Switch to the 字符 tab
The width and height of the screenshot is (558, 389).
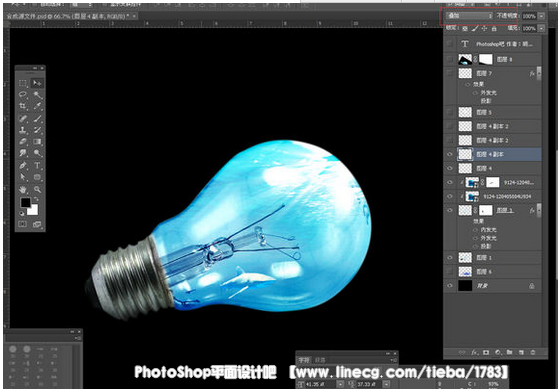pos(304,360)
